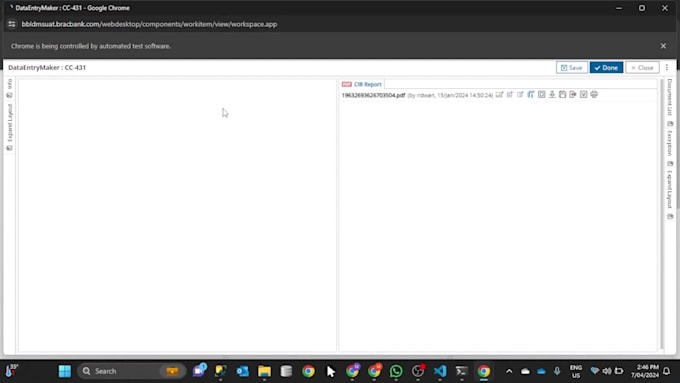Dismiss the automated test software notification bar
The height and width of the screenshot is (383, 680).
(663, 46)
